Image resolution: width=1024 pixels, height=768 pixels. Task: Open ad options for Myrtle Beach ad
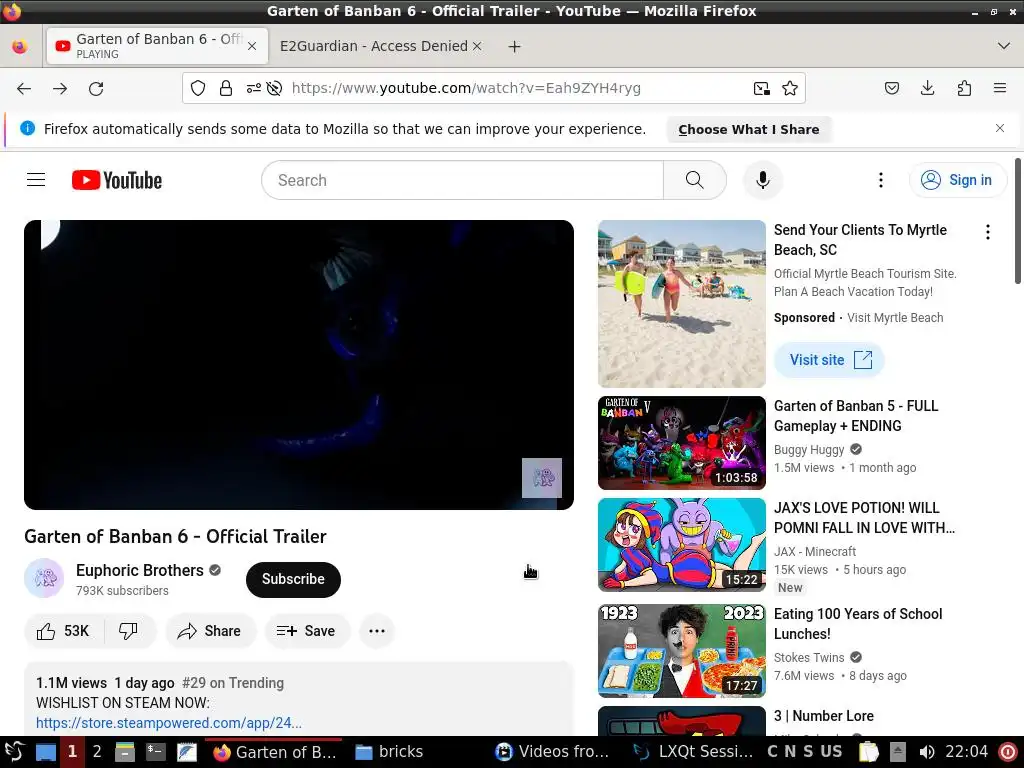click(x=987, y=232)
